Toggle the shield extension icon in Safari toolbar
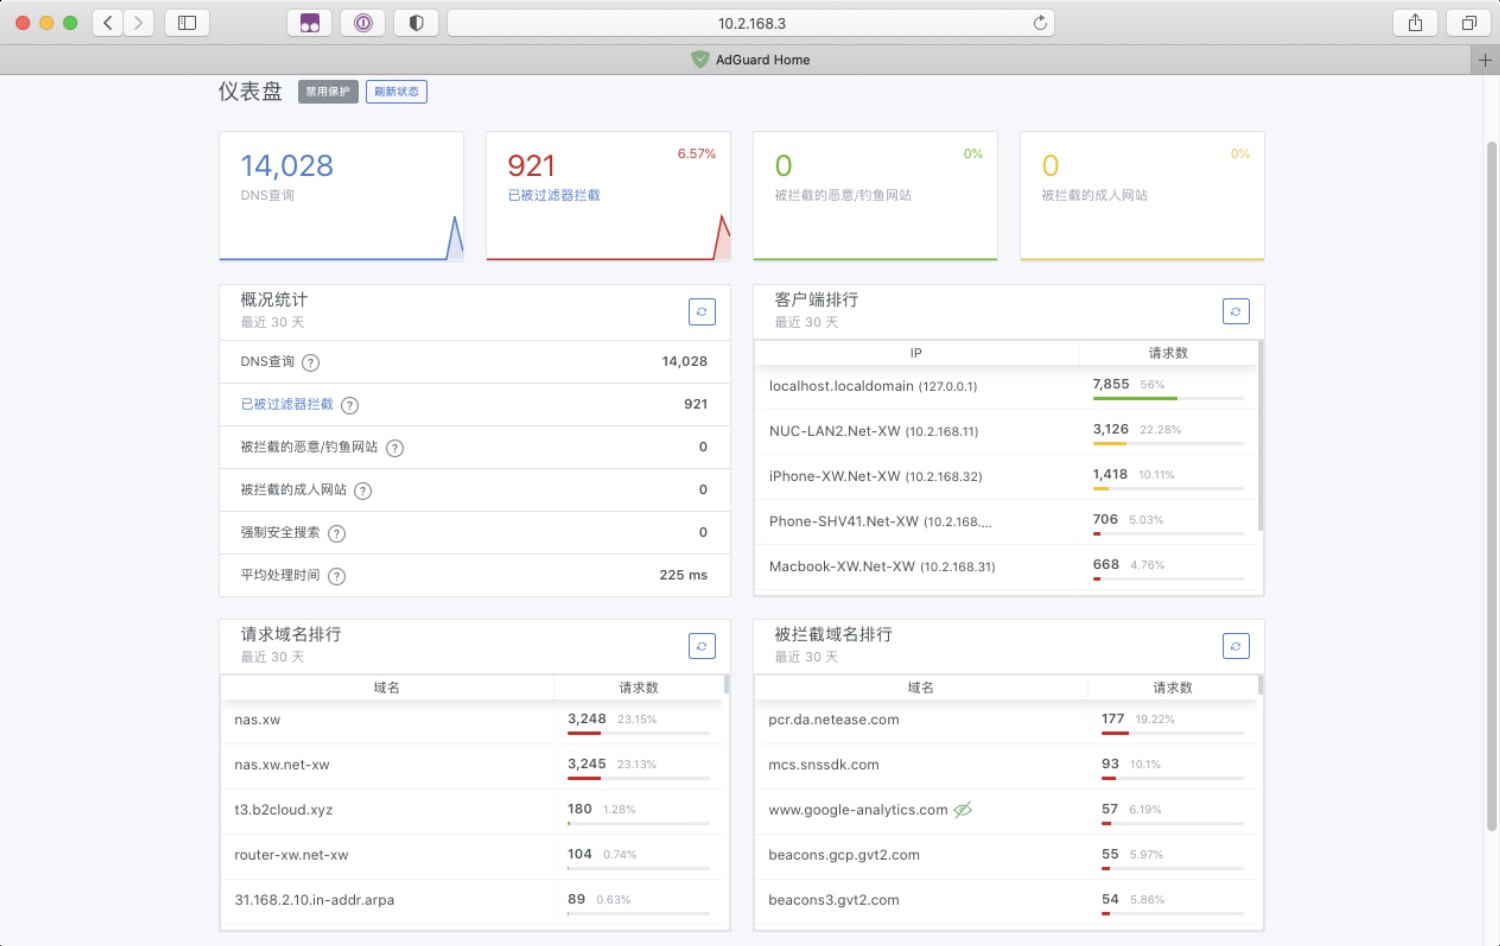The height and width of the screenshot is (946, 1500). point(416,22)
